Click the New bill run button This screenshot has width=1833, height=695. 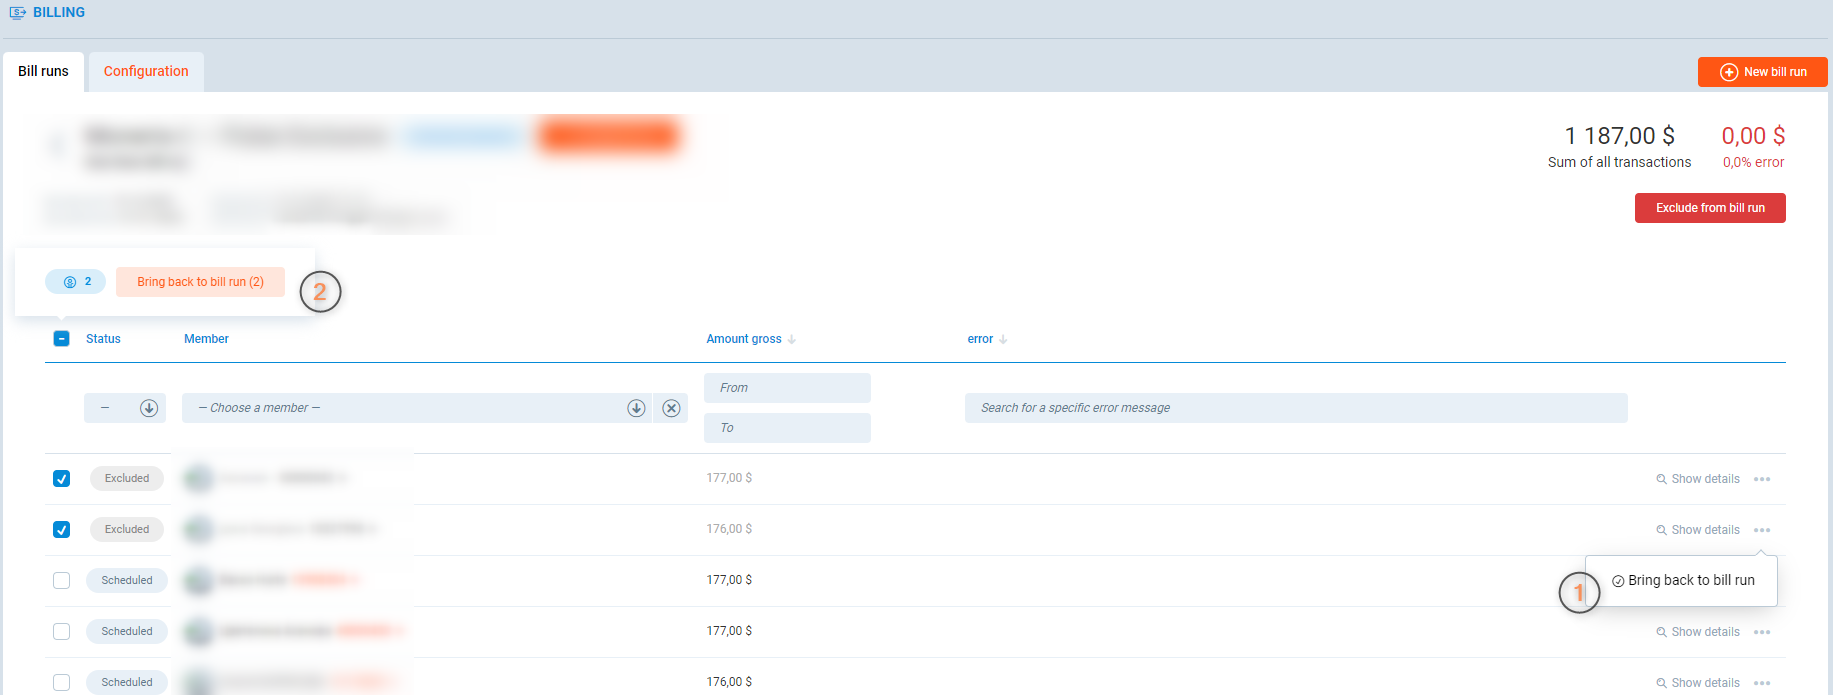(1762, 72)
